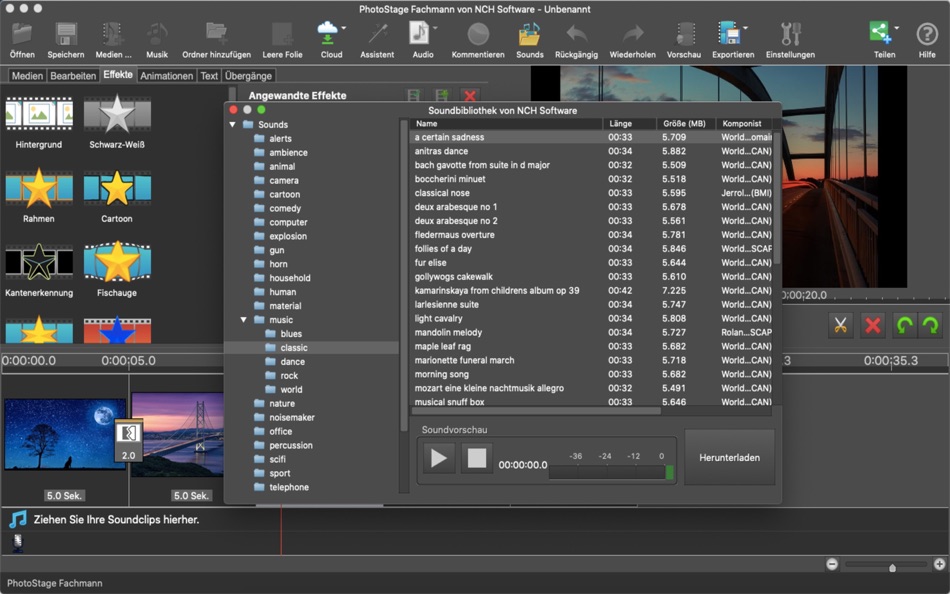The width and height of the screenshot is (950, 594).
Task: Click the timeline zoom slider handle
Action: tap(892, 567)
